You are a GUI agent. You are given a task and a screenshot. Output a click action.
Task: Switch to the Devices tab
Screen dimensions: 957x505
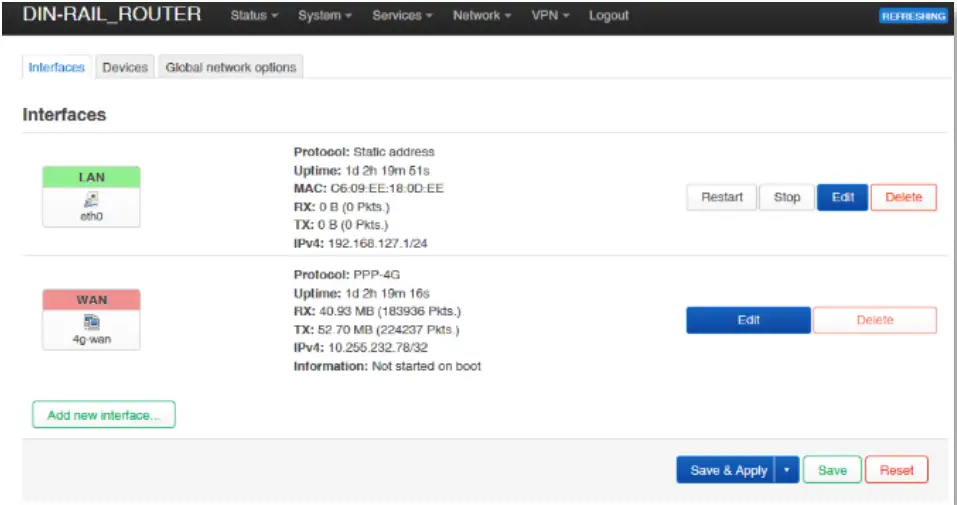[125, 67]
